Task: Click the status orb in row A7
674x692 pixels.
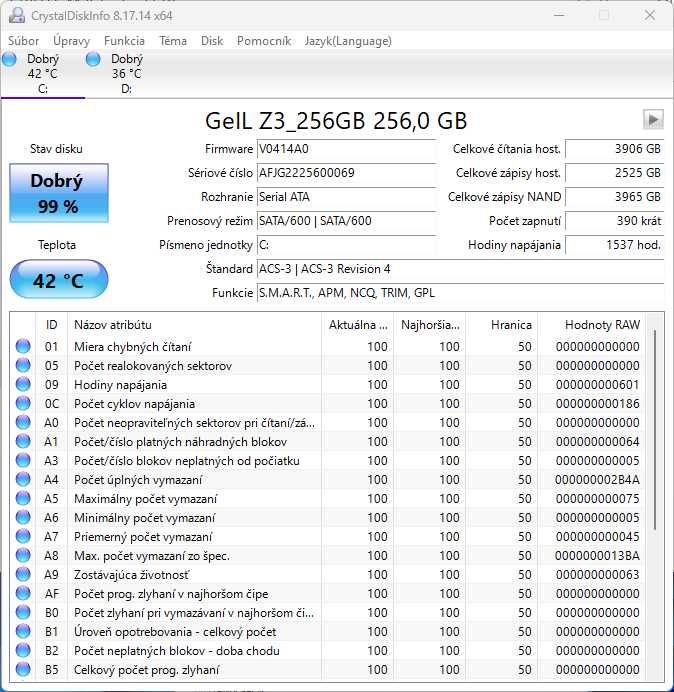Action: 23,536
